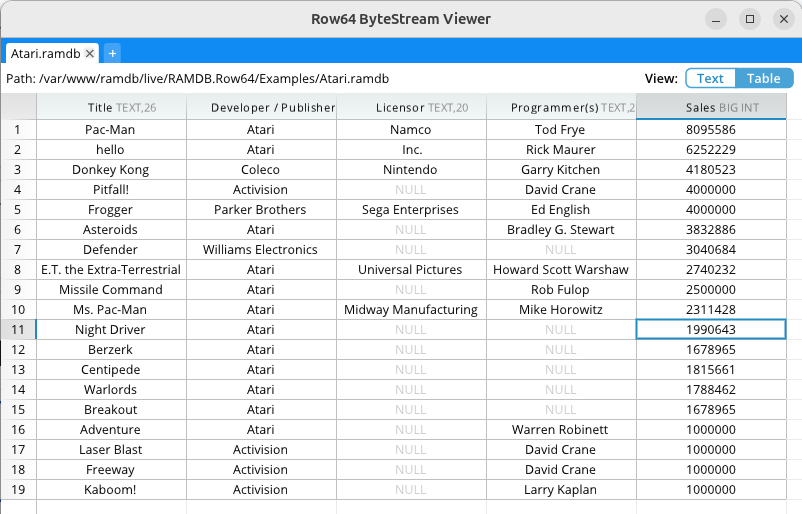Viewport: 802px width, 514px height.
Task: Select E.T. the Extra-Terrestrial cell
Action: 112,270
